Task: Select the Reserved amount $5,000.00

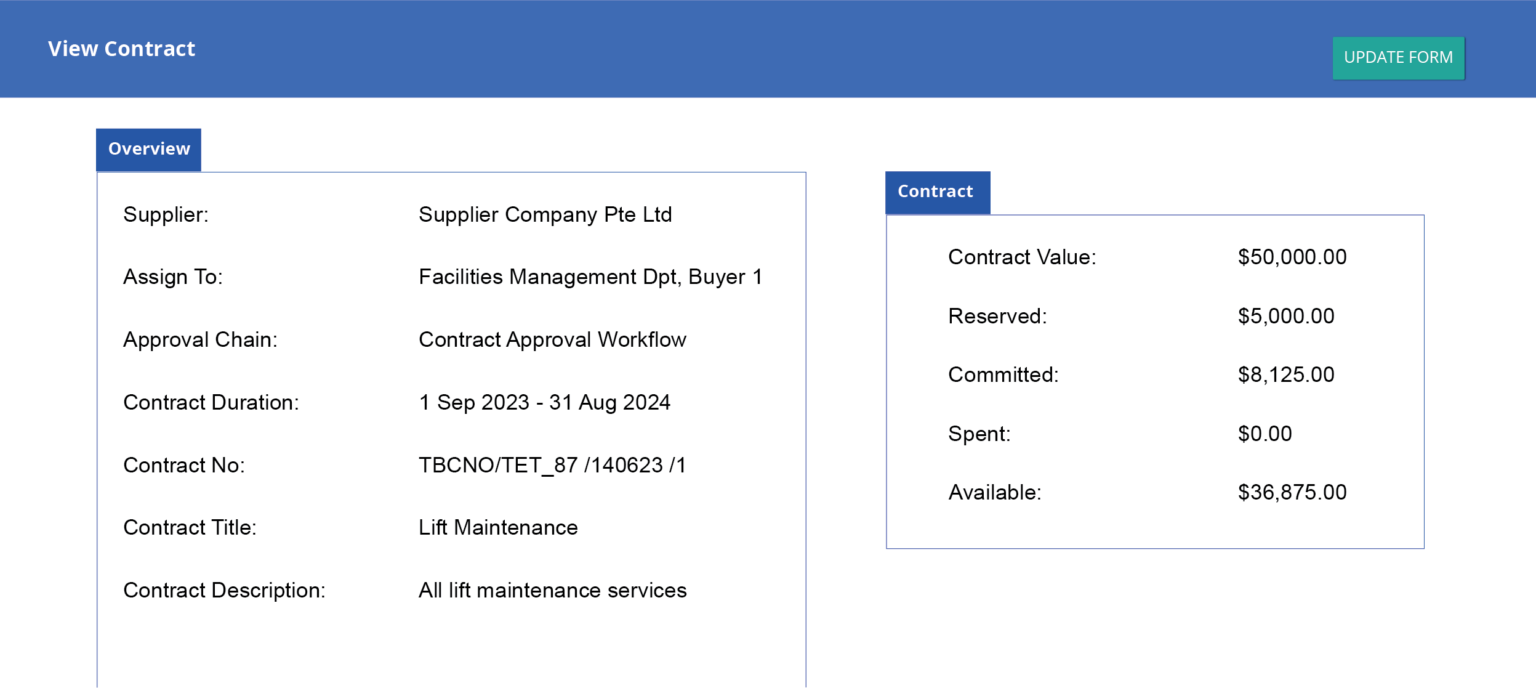Action: [x=1286, y=316]
